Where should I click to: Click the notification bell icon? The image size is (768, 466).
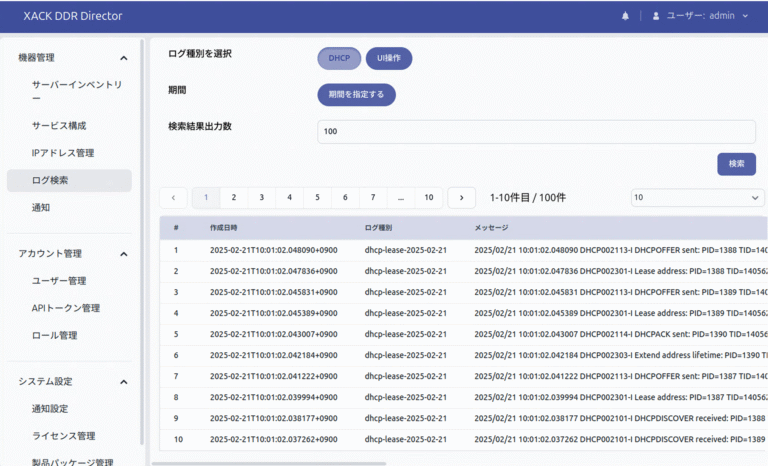pyautogui.click(x=626, y=16)
